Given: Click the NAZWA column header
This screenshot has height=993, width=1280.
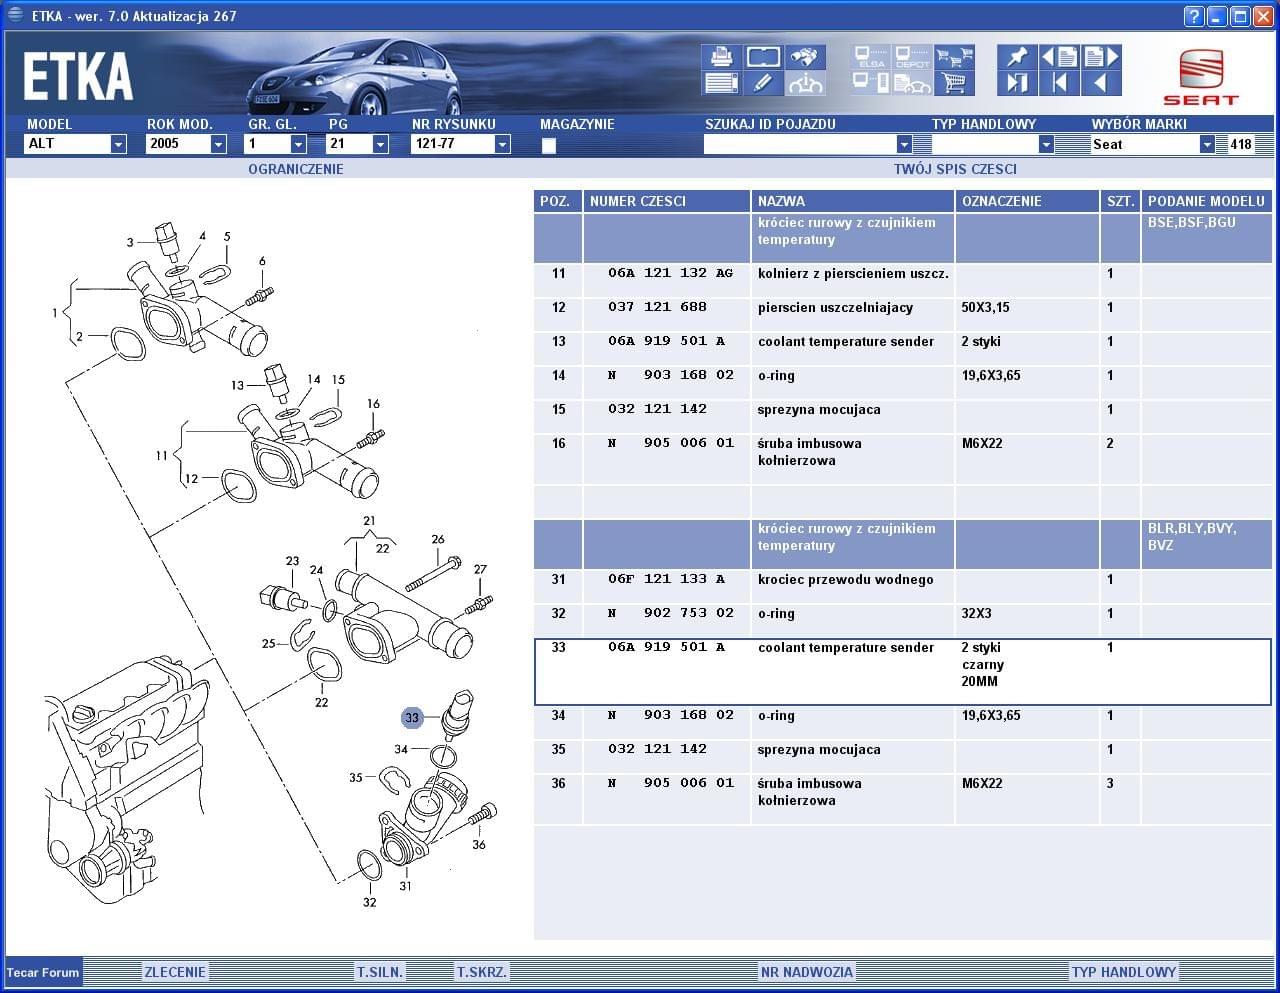Looking at the screenshot, I should click(853, 201).
